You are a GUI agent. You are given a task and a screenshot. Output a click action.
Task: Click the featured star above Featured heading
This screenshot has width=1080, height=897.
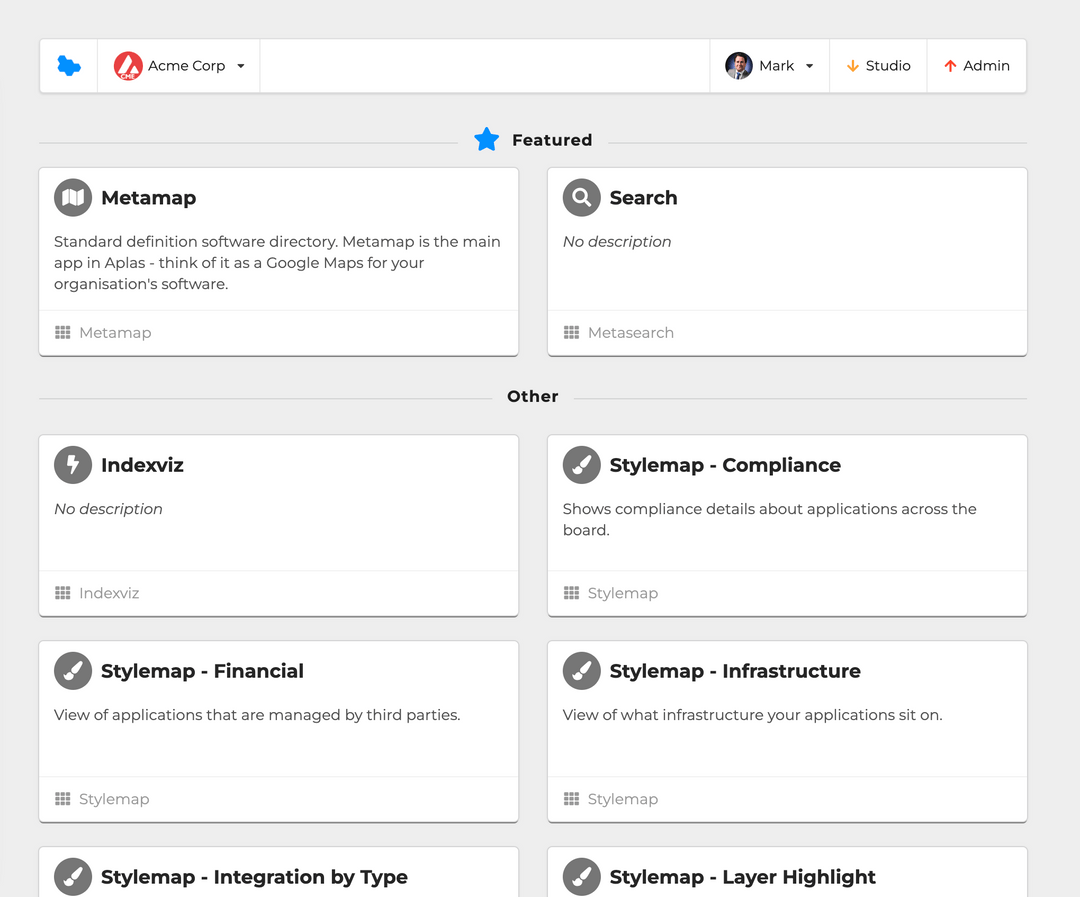(487, 140)
